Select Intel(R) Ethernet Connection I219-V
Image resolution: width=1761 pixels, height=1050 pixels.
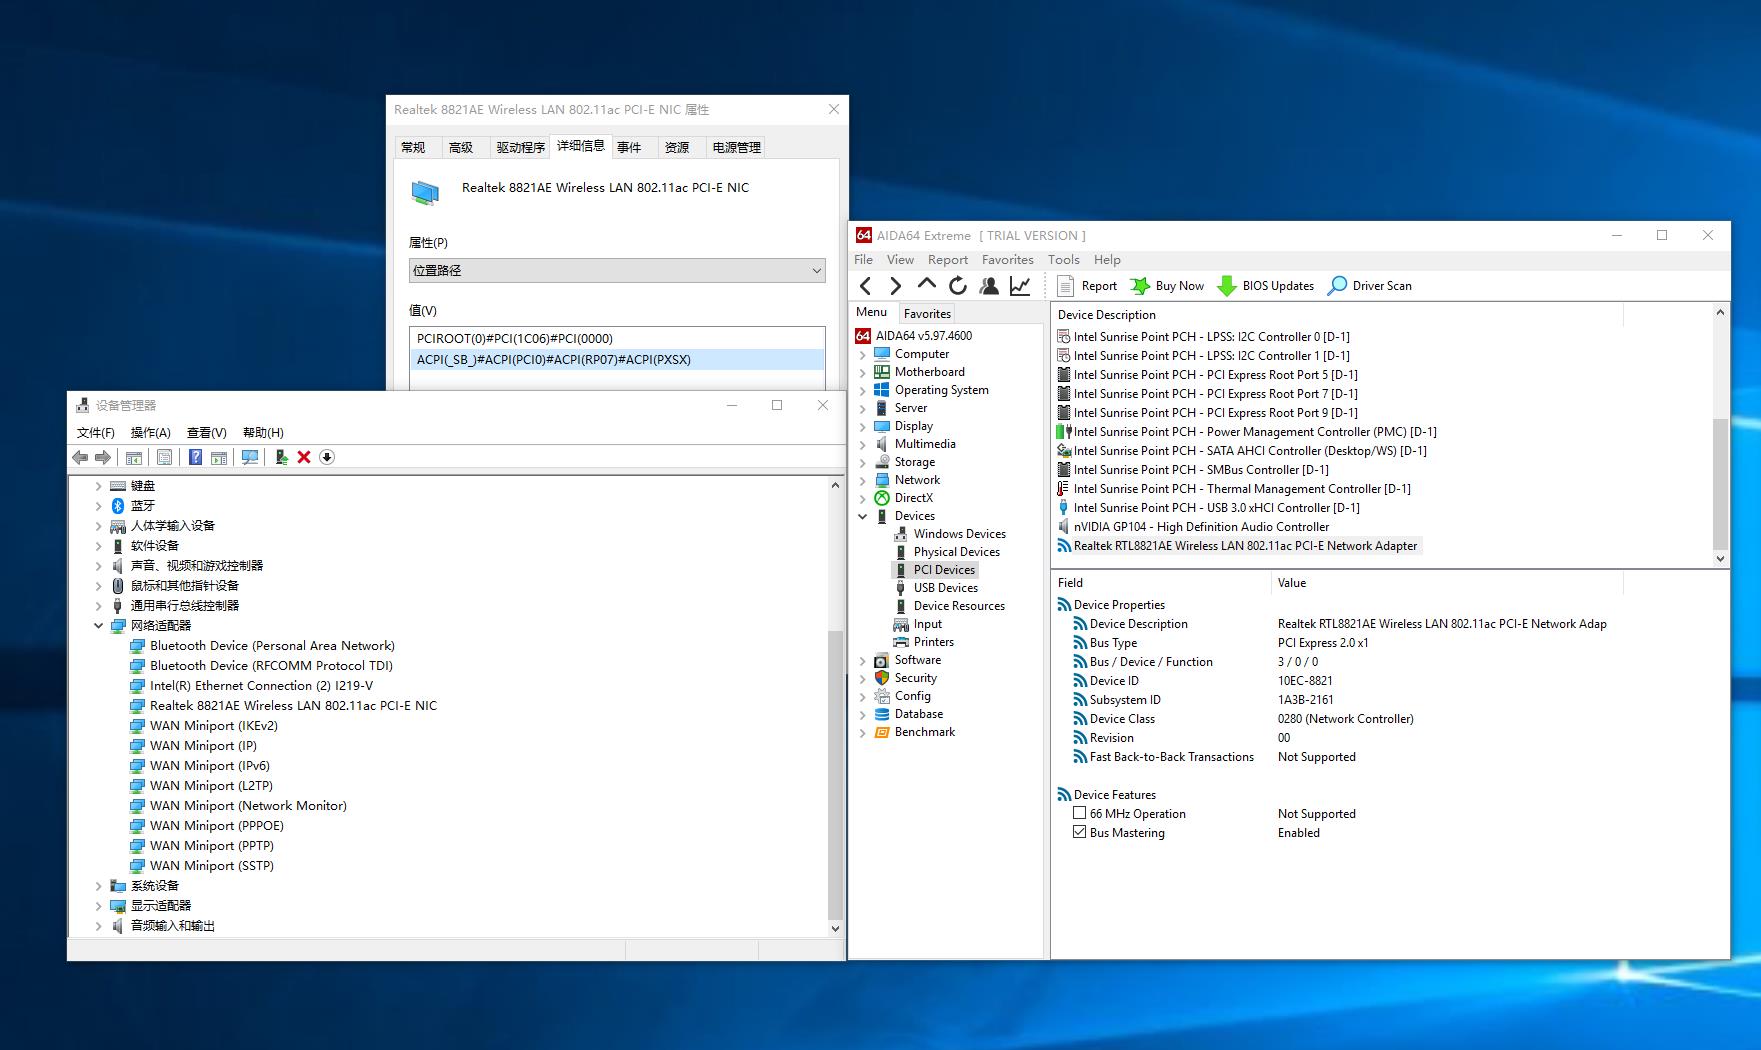coord(261,686)
